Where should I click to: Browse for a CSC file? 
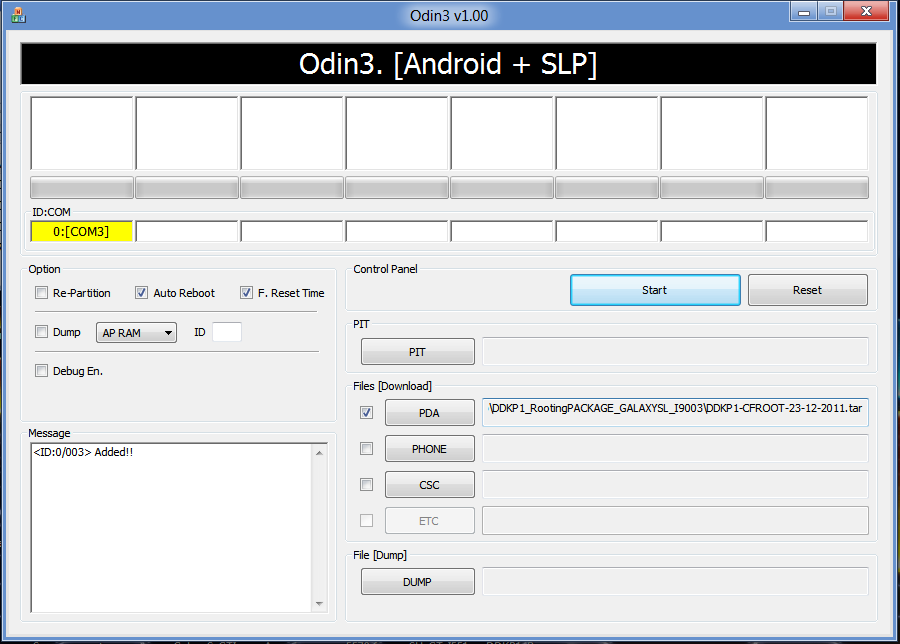click(429, 485)
